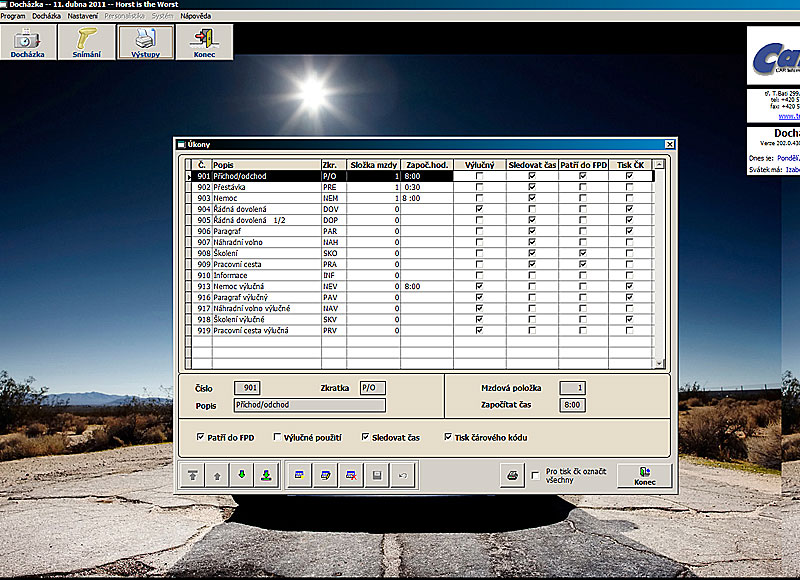Open the Nápověda menu
Screen dimensions: 800x580
click(195, 16)
